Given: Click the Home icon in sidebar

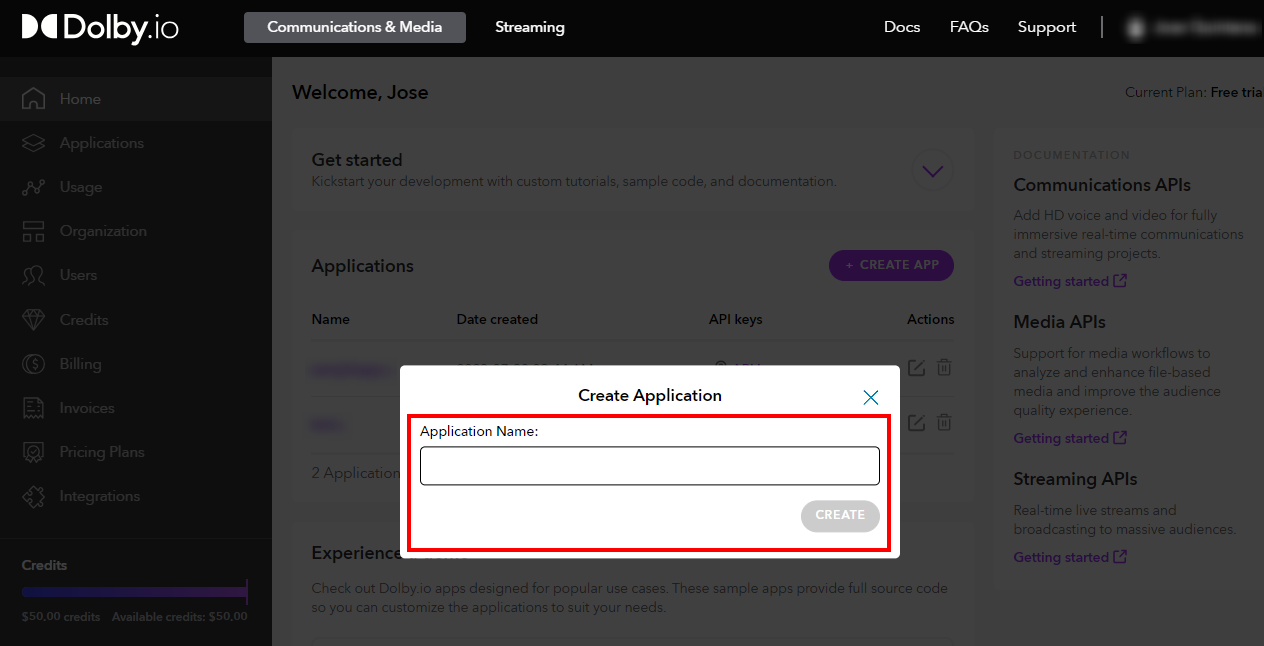Looking at the screenshot, I should tap(33, 99).
